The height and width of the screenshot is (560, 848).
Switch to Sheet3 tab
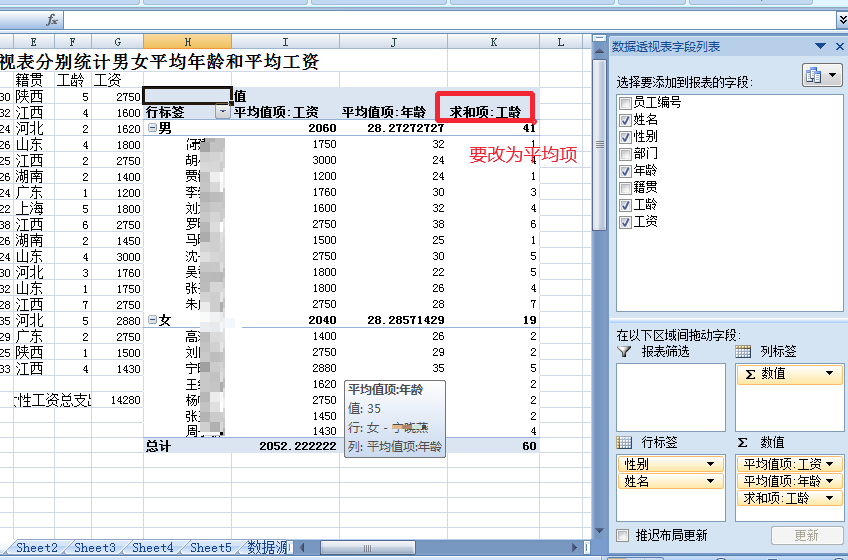tap(95, 548)
